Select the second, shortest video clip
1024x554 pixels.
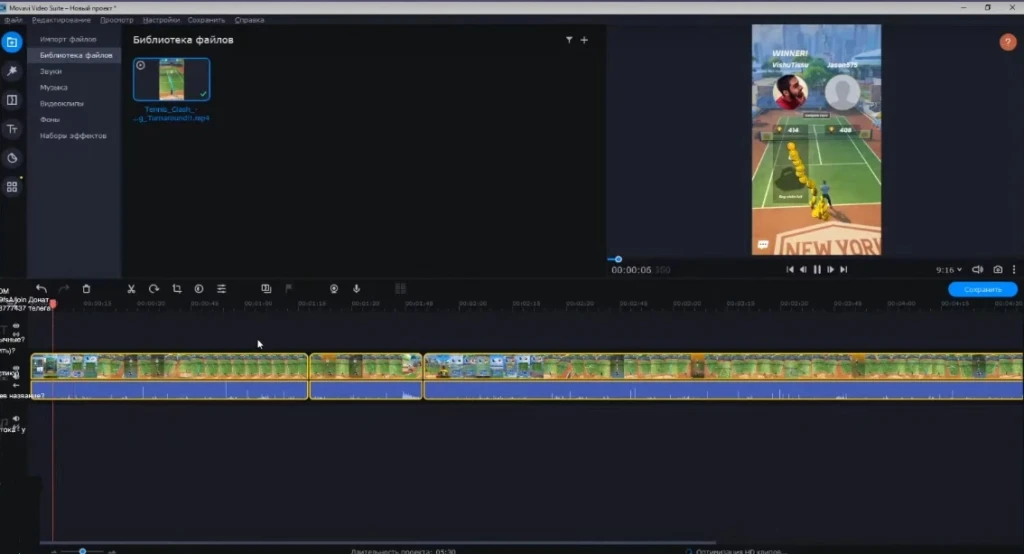tap(366, 367)
